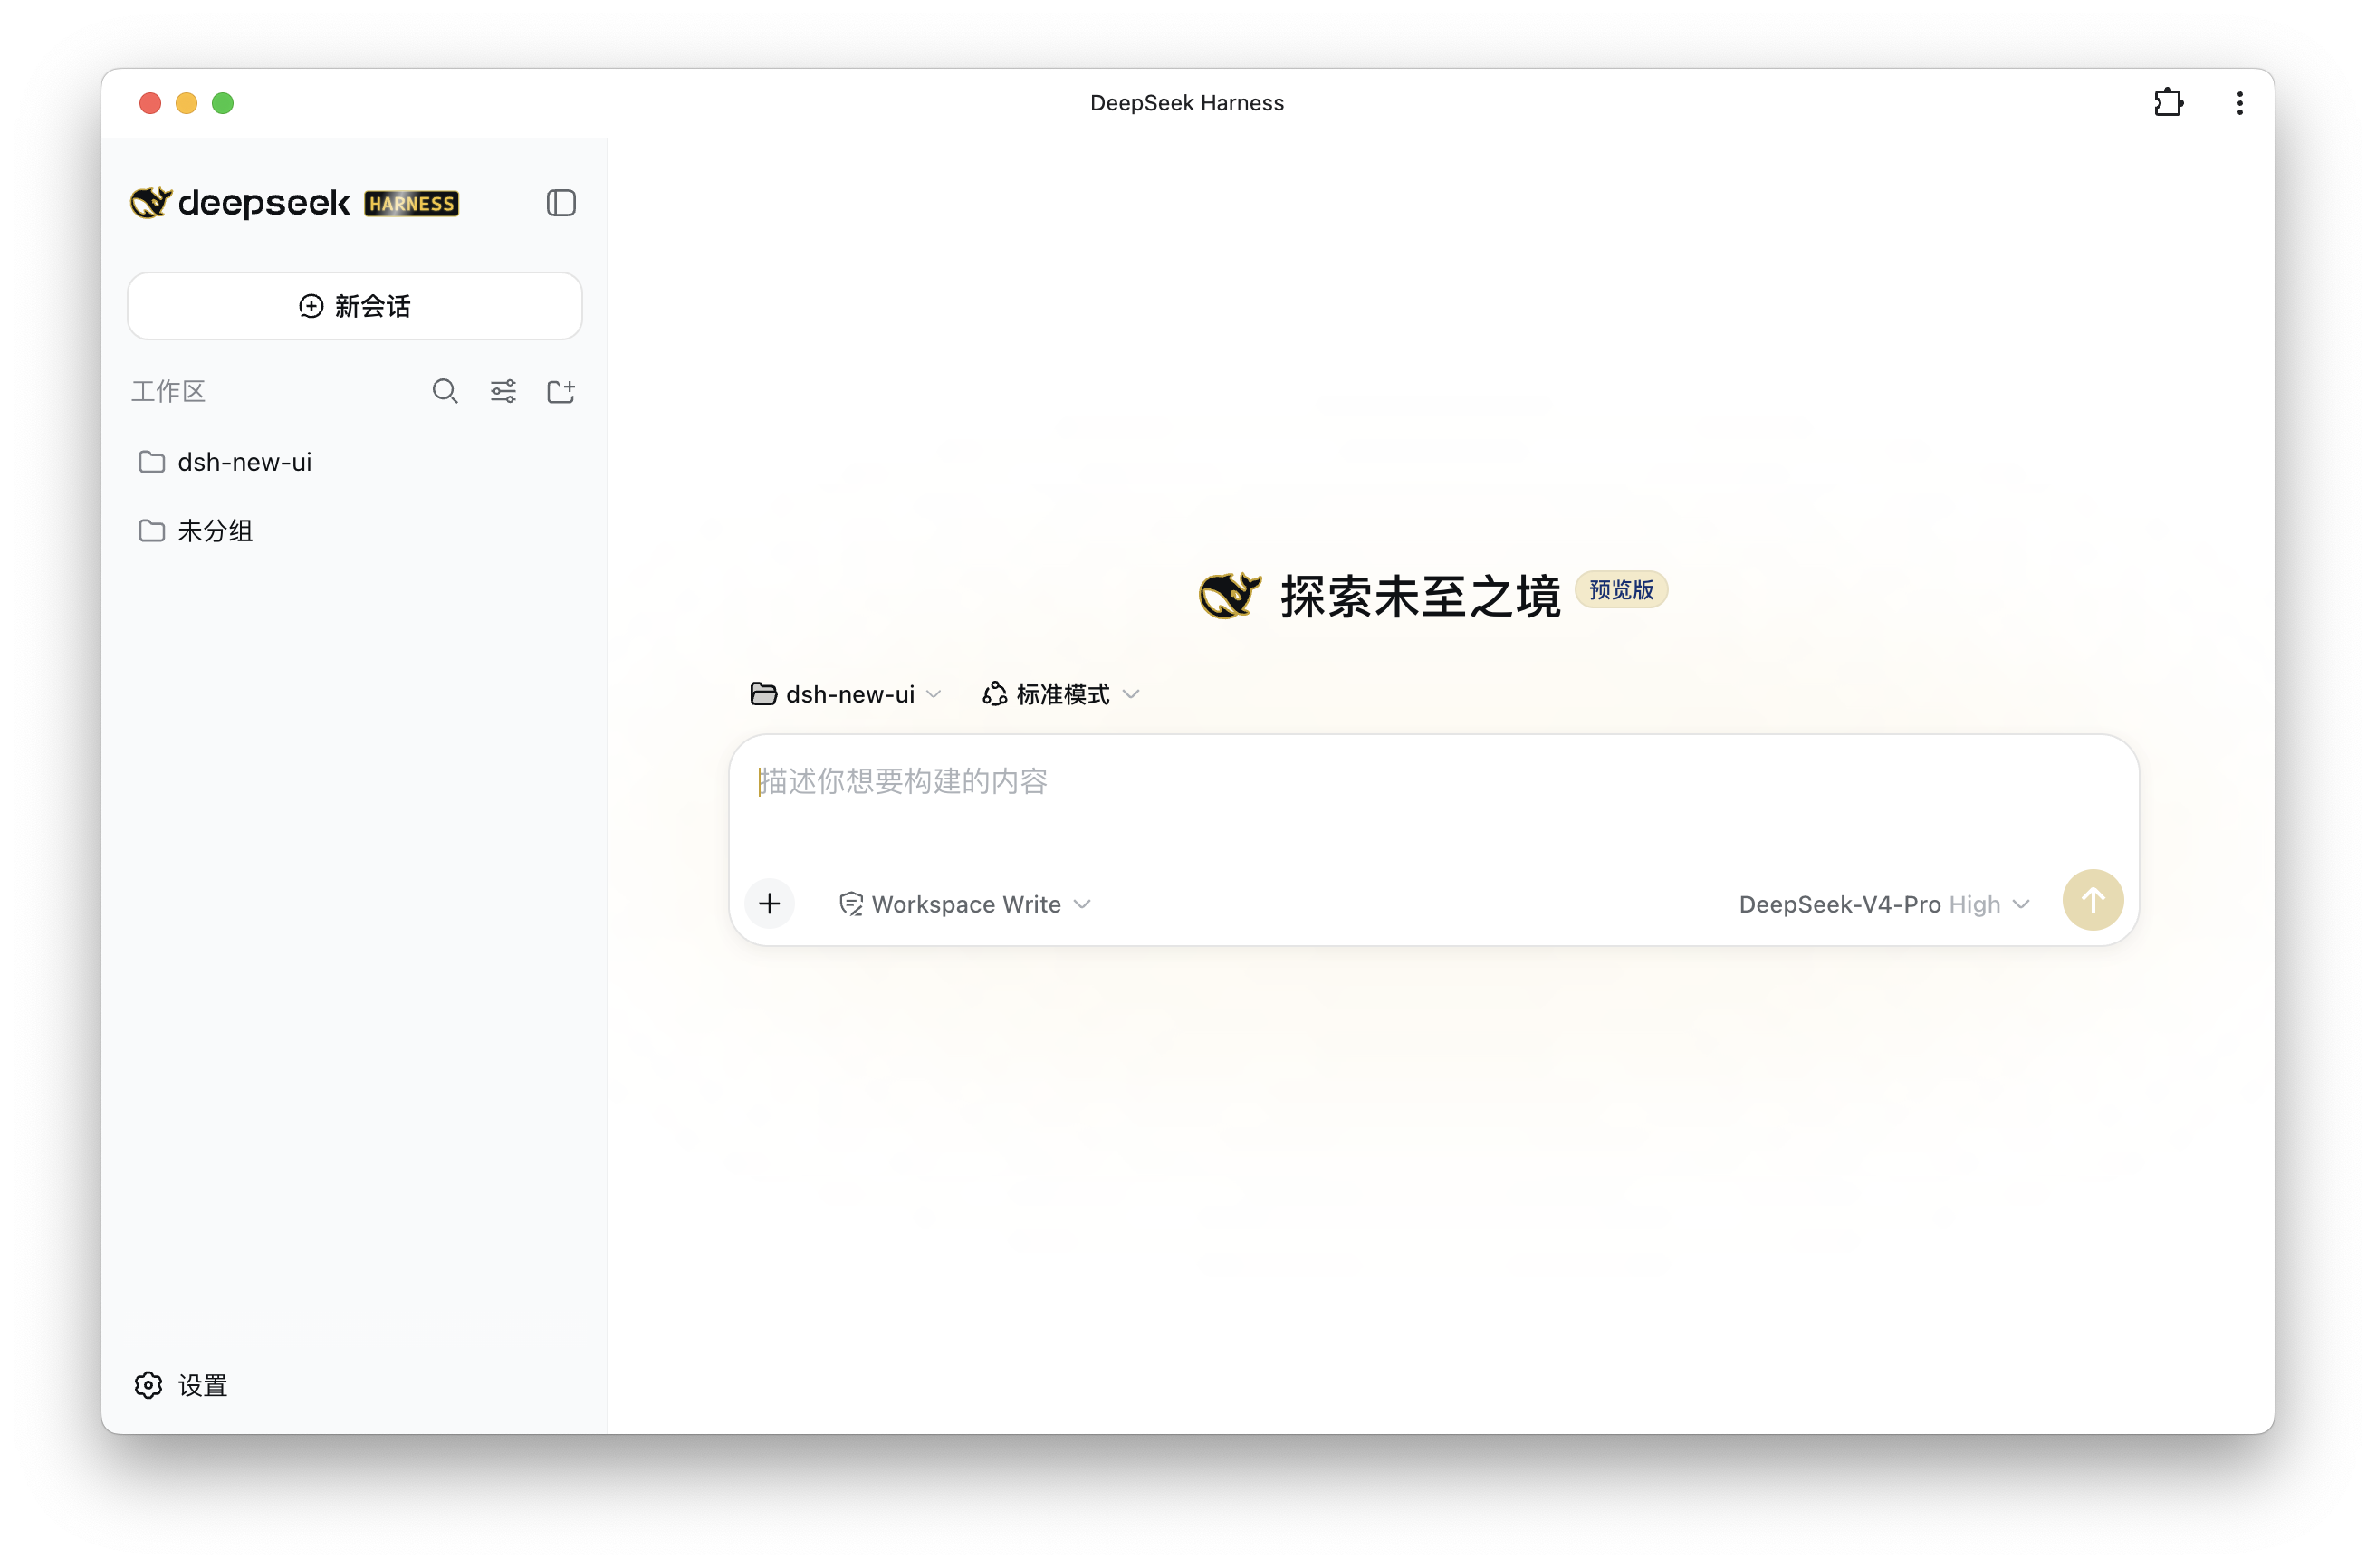Close the window with red button
Viewport: 2376px width, 1568px height.
coord(150,103)
